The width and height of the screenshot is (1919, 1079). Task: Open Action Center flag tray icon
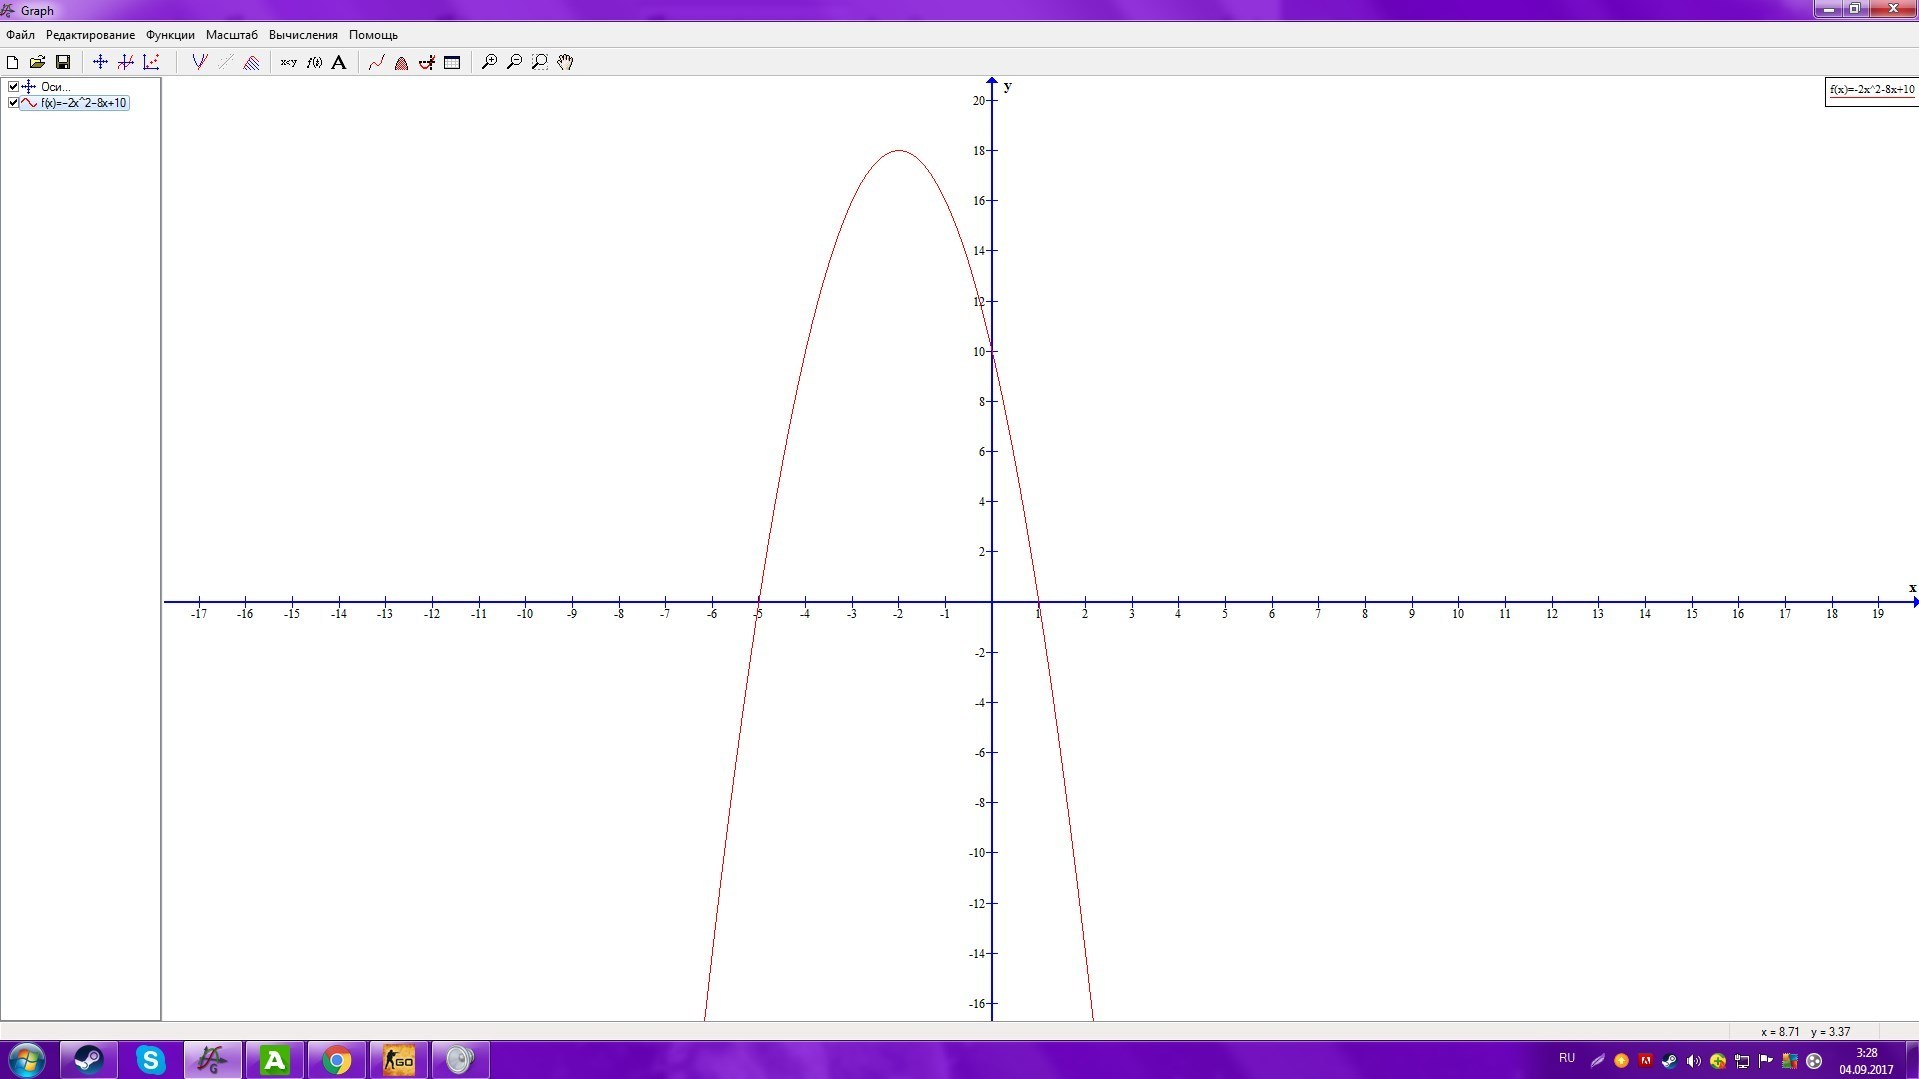pos(1765,1061)
